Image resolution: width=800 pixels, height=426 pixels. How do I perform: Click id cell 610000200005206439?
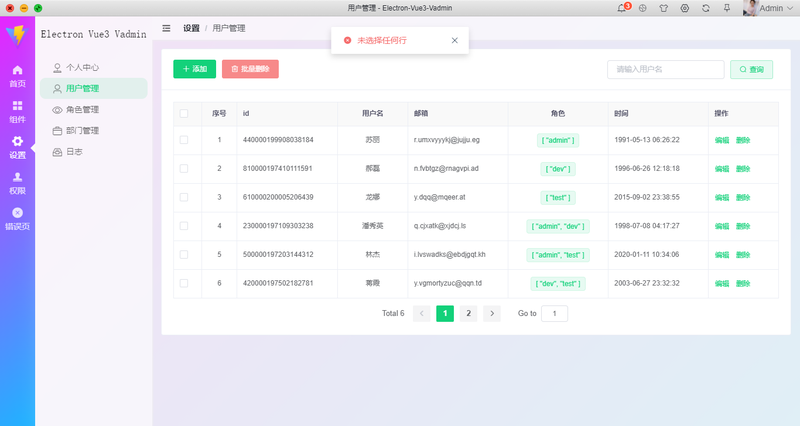click(x=278, y=197)
